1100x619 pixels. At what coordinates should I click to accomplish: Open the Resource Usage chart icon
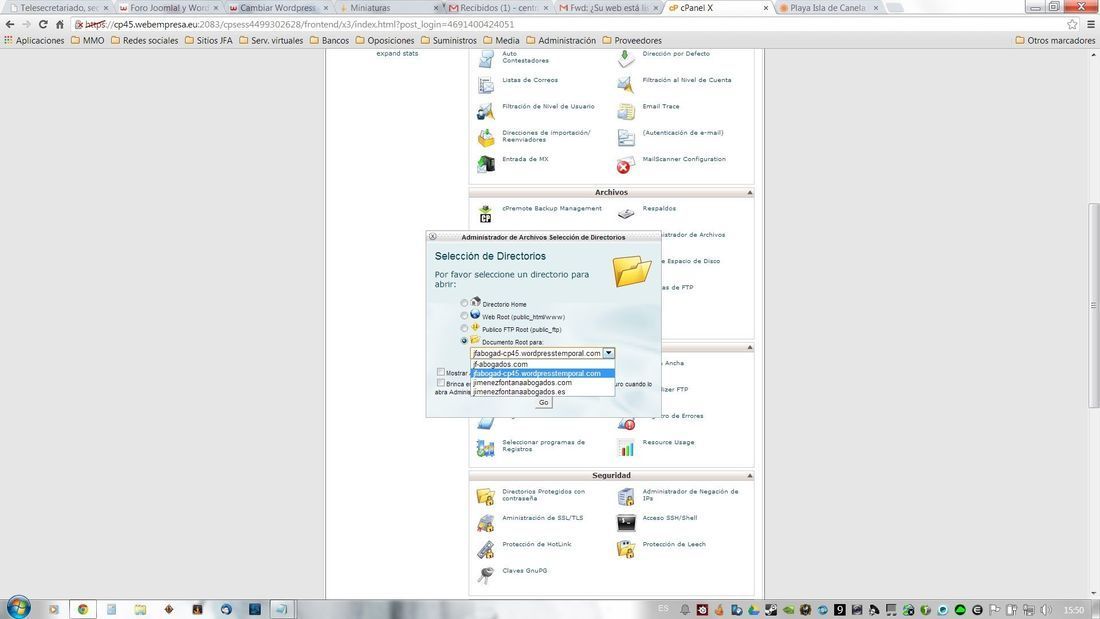click(x=626, y=448)
